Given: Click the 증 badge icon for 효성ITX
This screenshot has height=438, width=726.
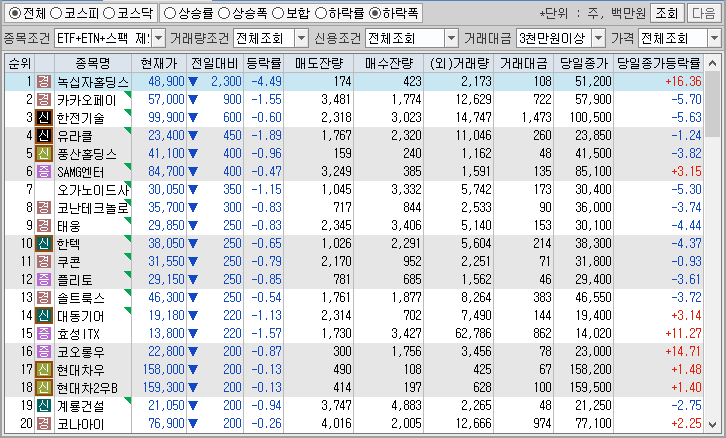Looking at the screenshot, I should tap(44, 333).
